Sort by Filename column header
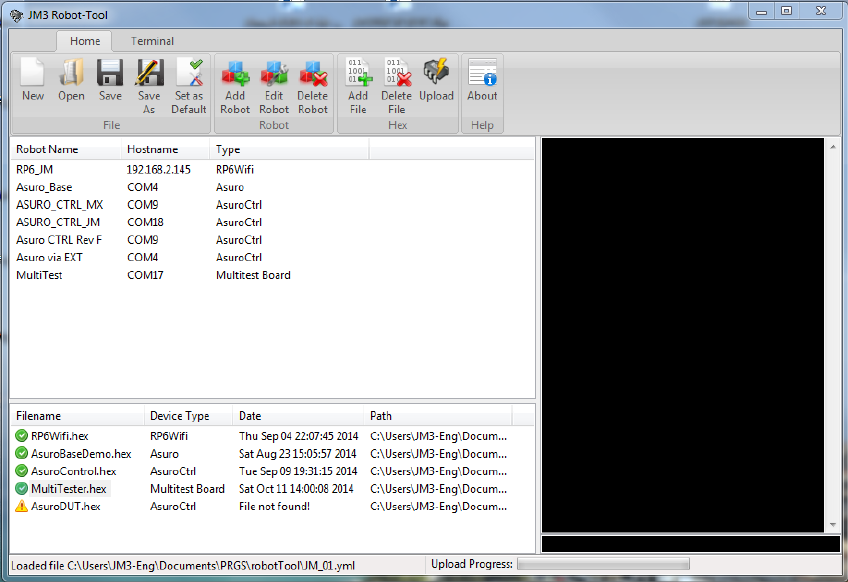The height and width of the screenshot is (582, 848). coord(77,416)
